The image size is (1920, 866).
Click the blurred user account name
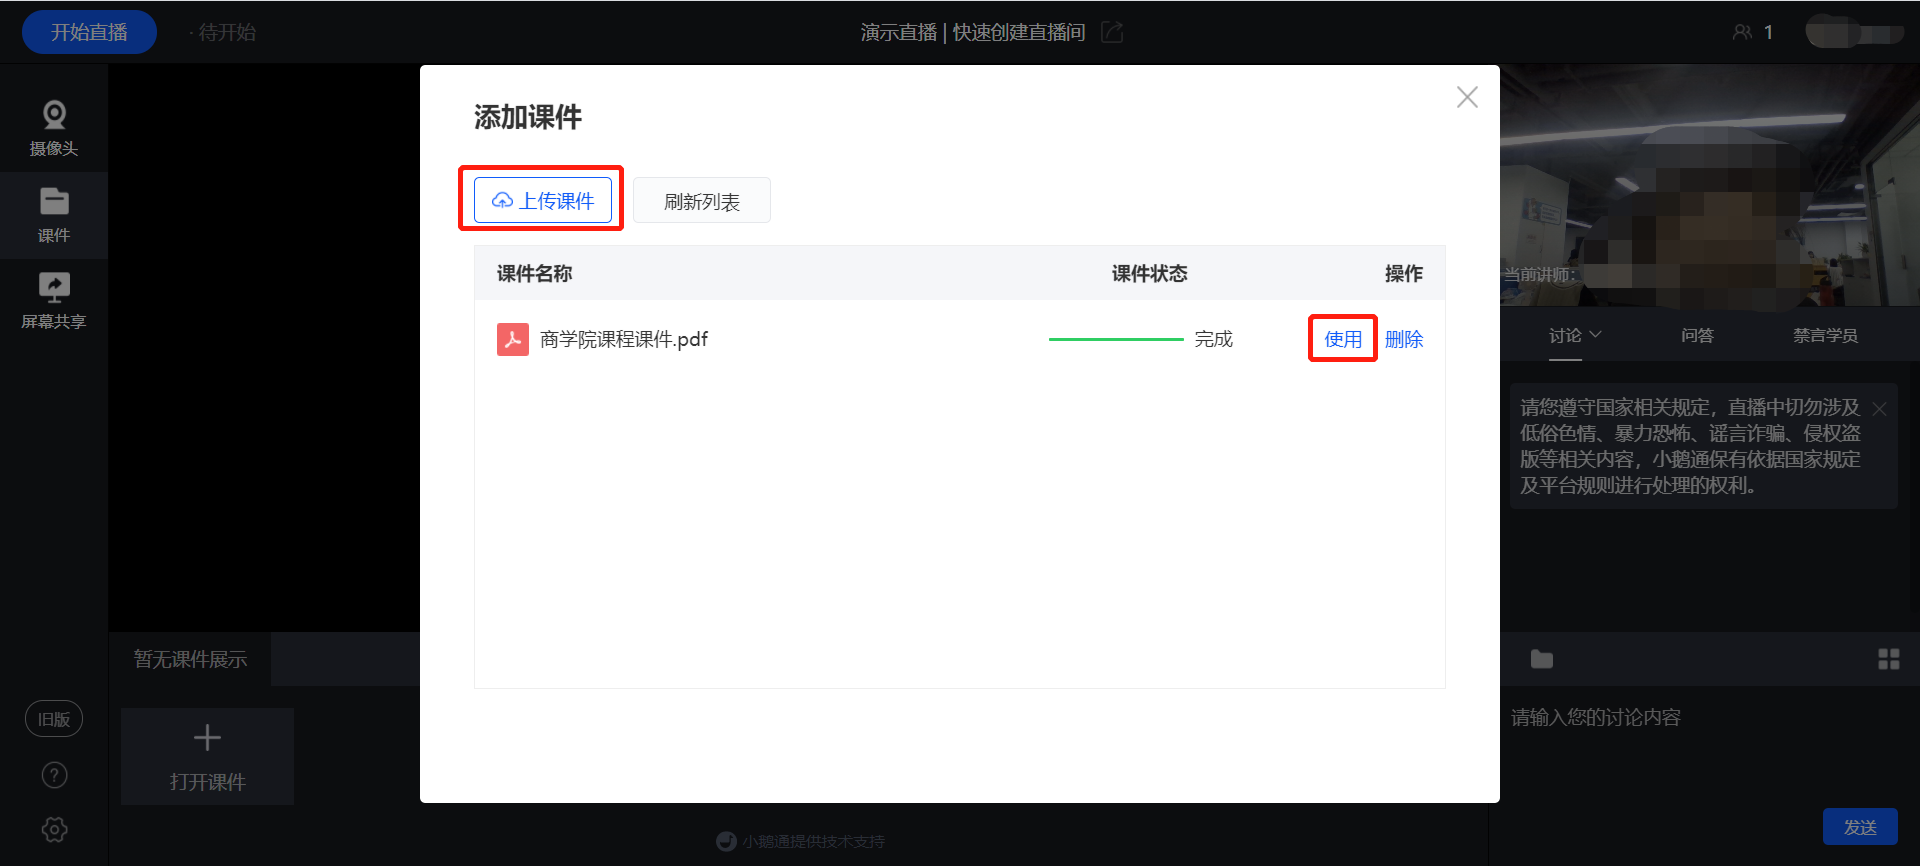(1855, 32)
